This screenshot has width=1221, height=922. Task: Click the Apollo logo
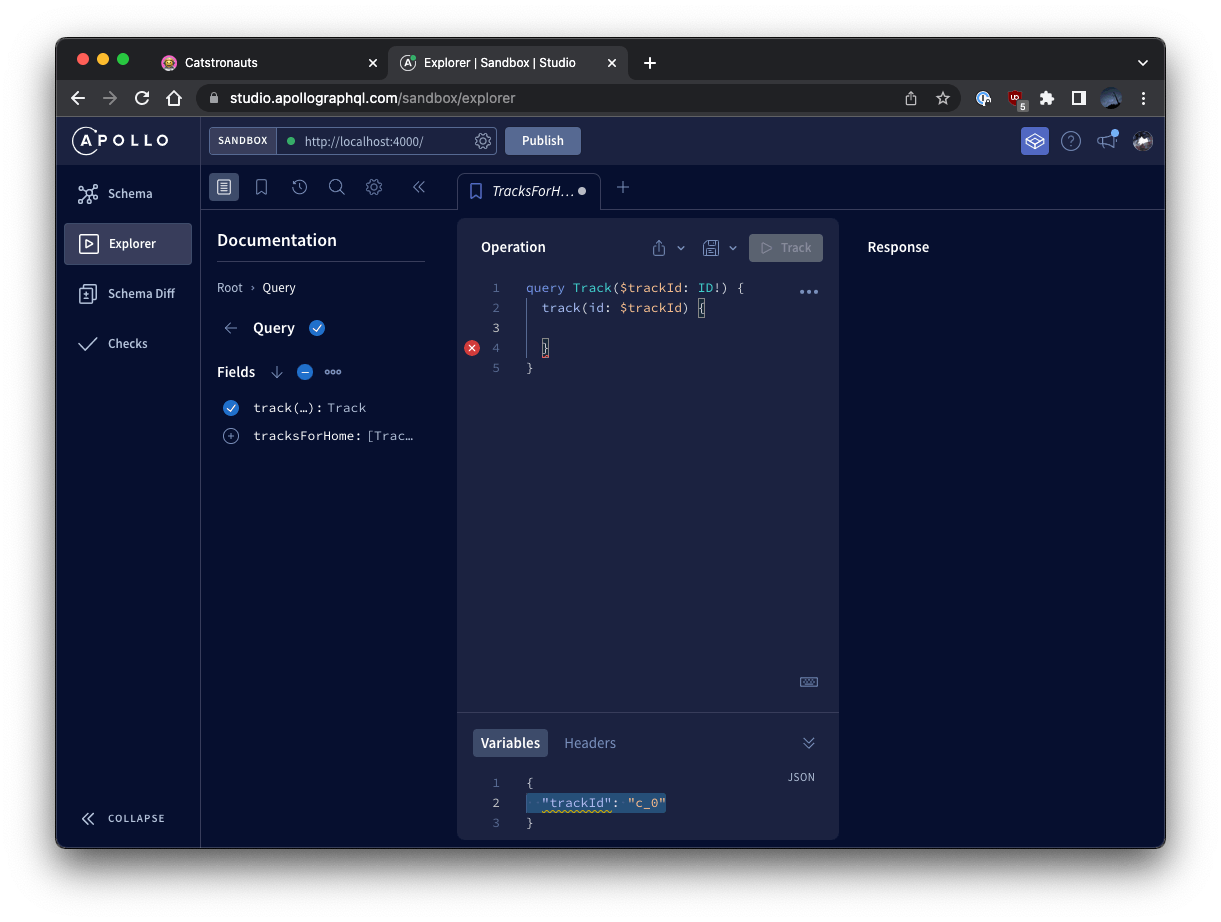click(x=120, y=141)
